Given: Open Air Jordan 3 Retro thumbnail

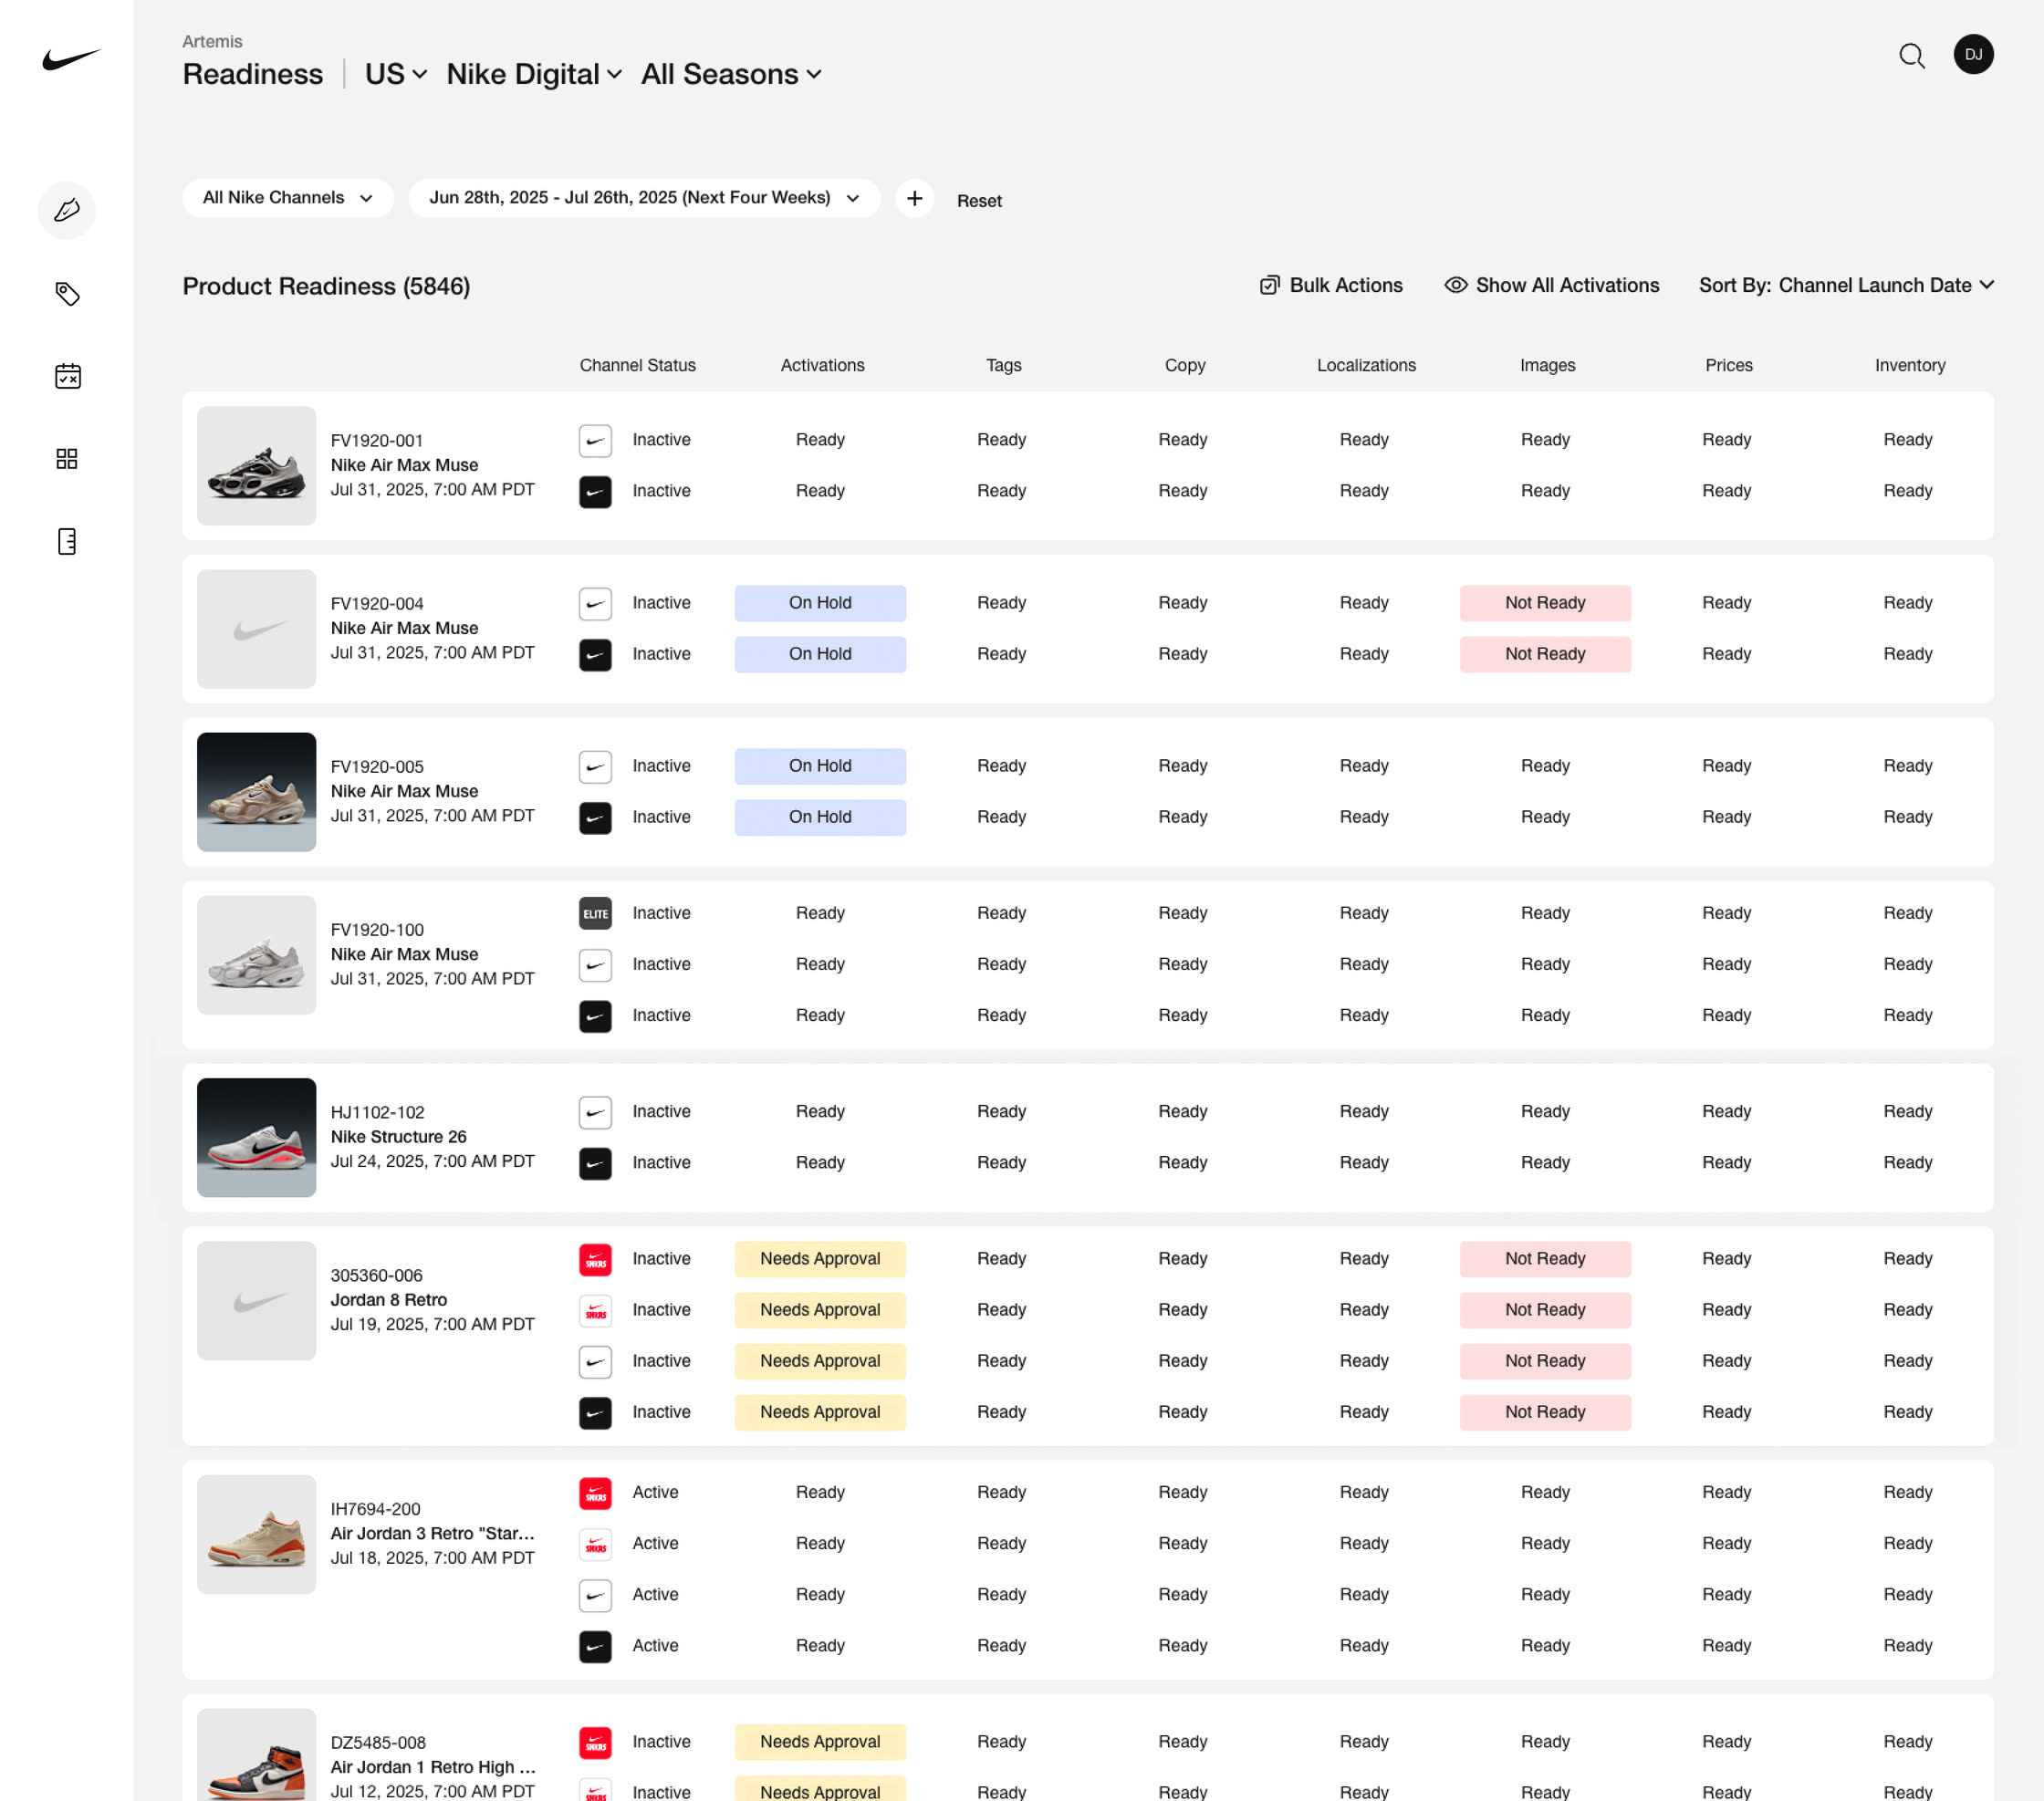Looking at the screenshot, I should pos(256,1534).
